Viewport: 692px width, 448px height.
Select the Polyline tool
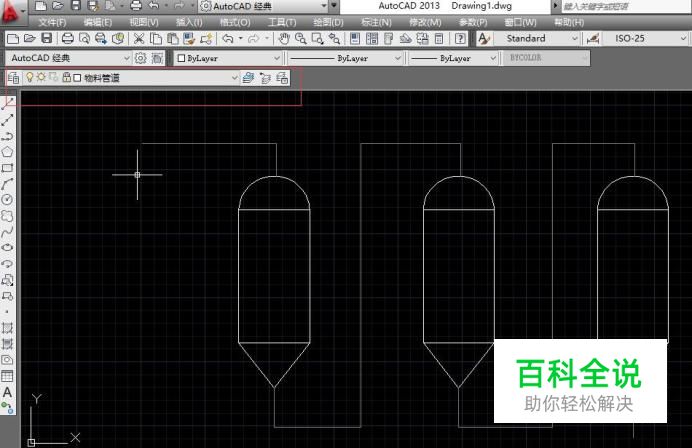8,136
